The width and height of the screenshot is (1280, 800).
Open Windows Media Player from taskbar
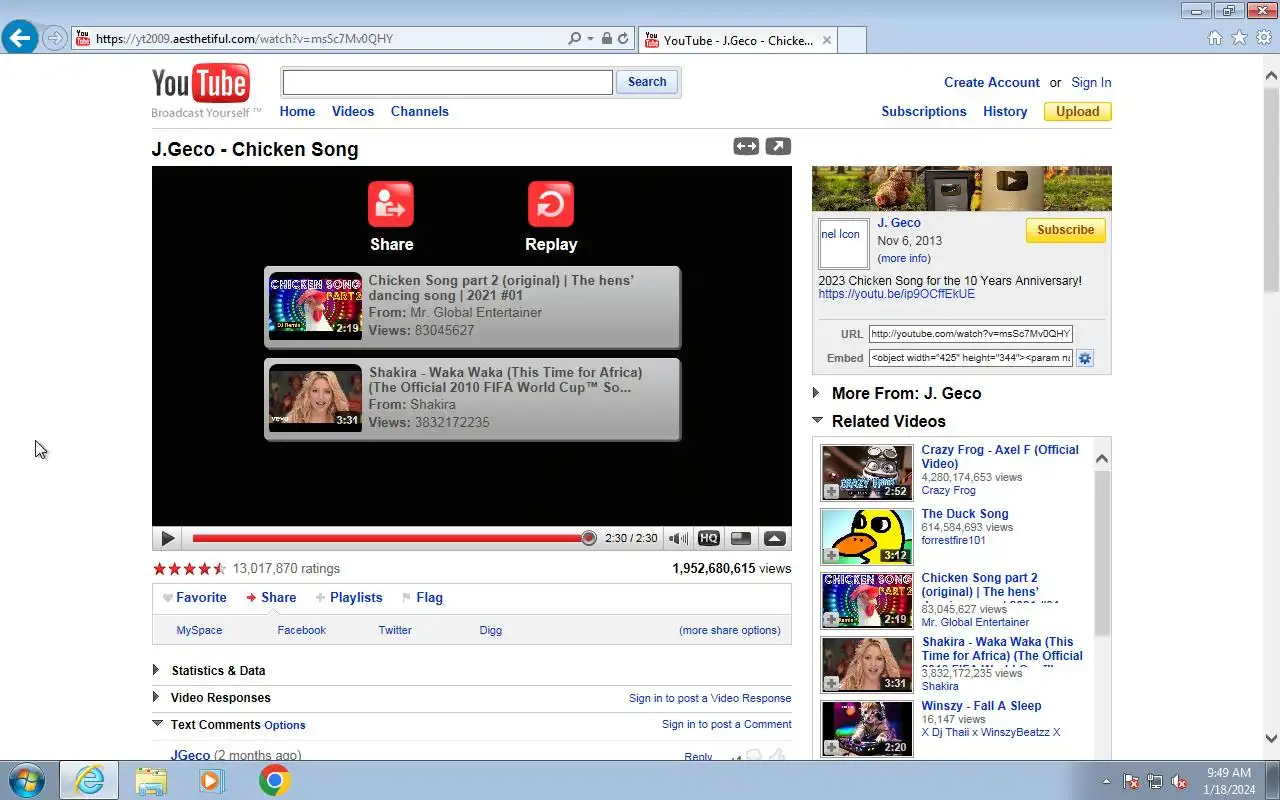[212, 780]
